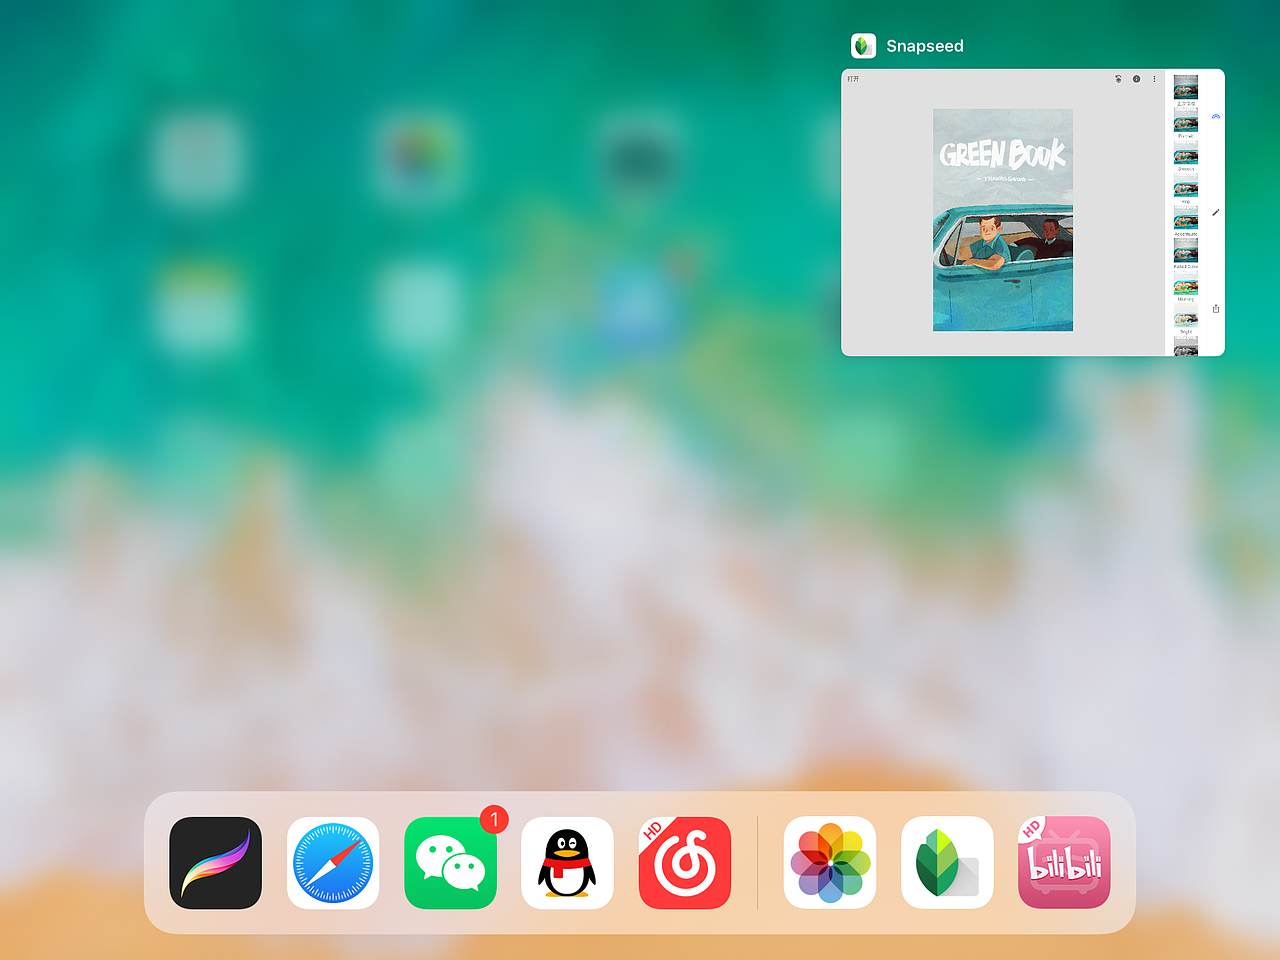
Task: Open the pencil Tools icon in Snapseed
Action: point(1216,212)
